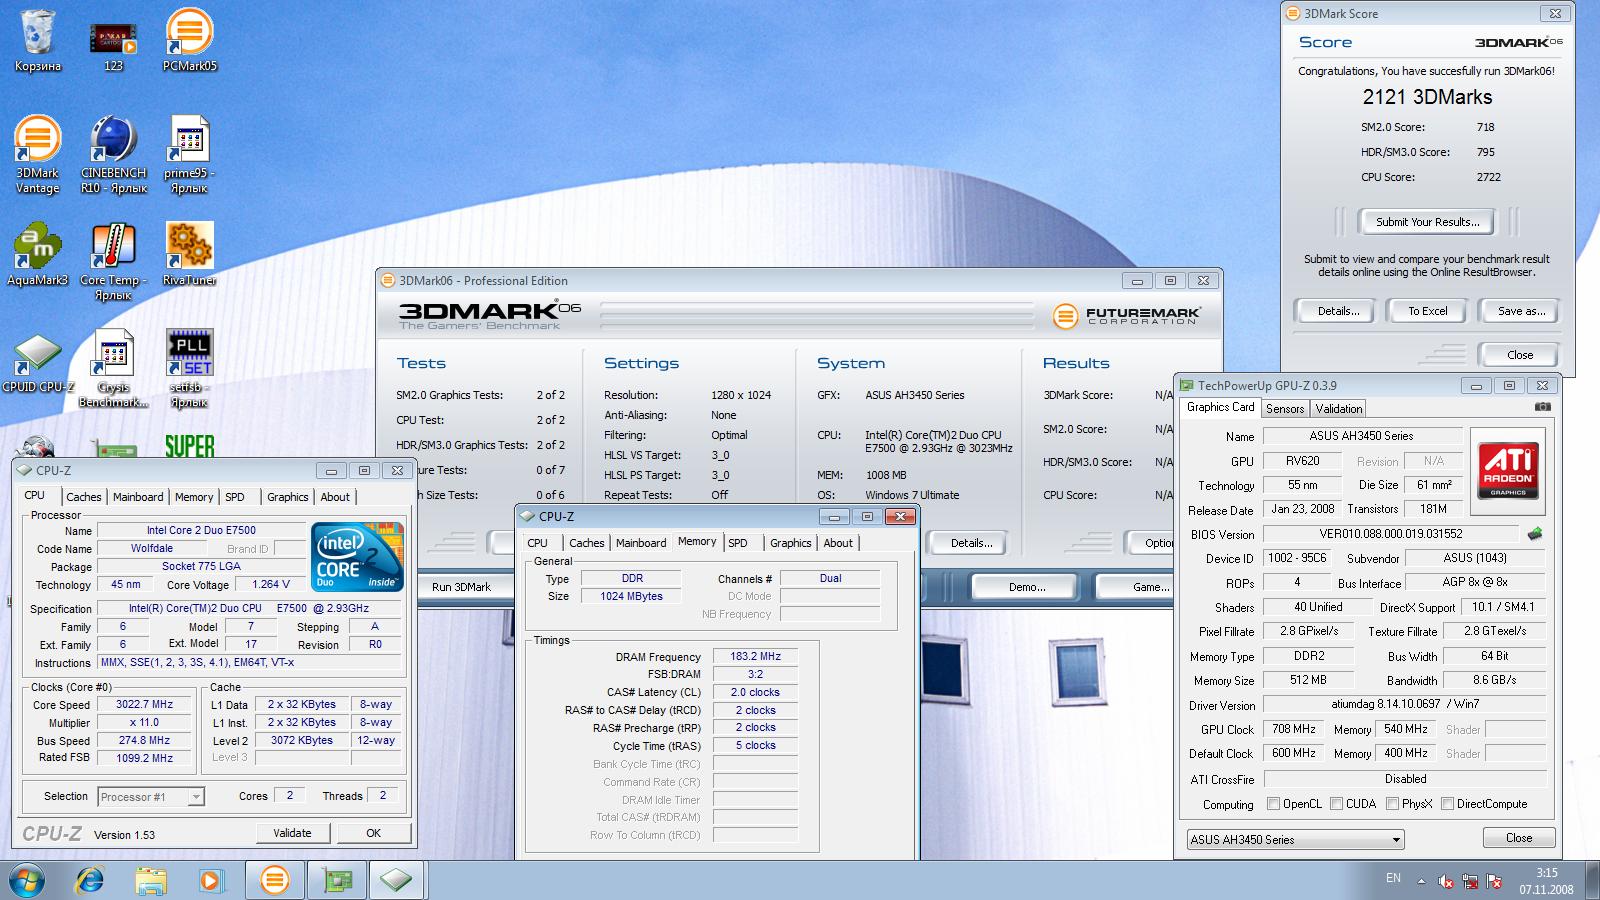Enable the OpenCL checkbox in GPU-Z

click(1273, 804)
